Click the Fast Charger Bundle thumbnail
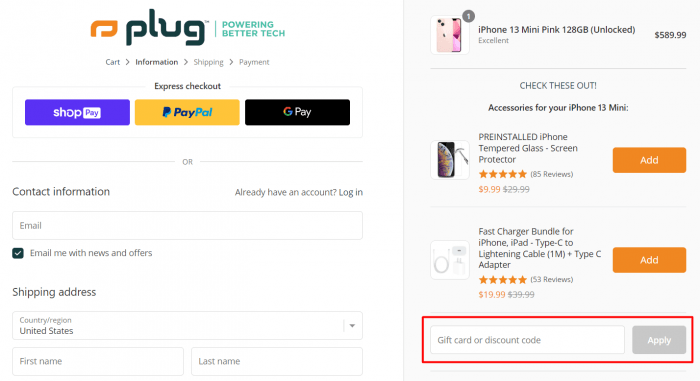This screenshot has height=381, width=700. click(450, 260)
